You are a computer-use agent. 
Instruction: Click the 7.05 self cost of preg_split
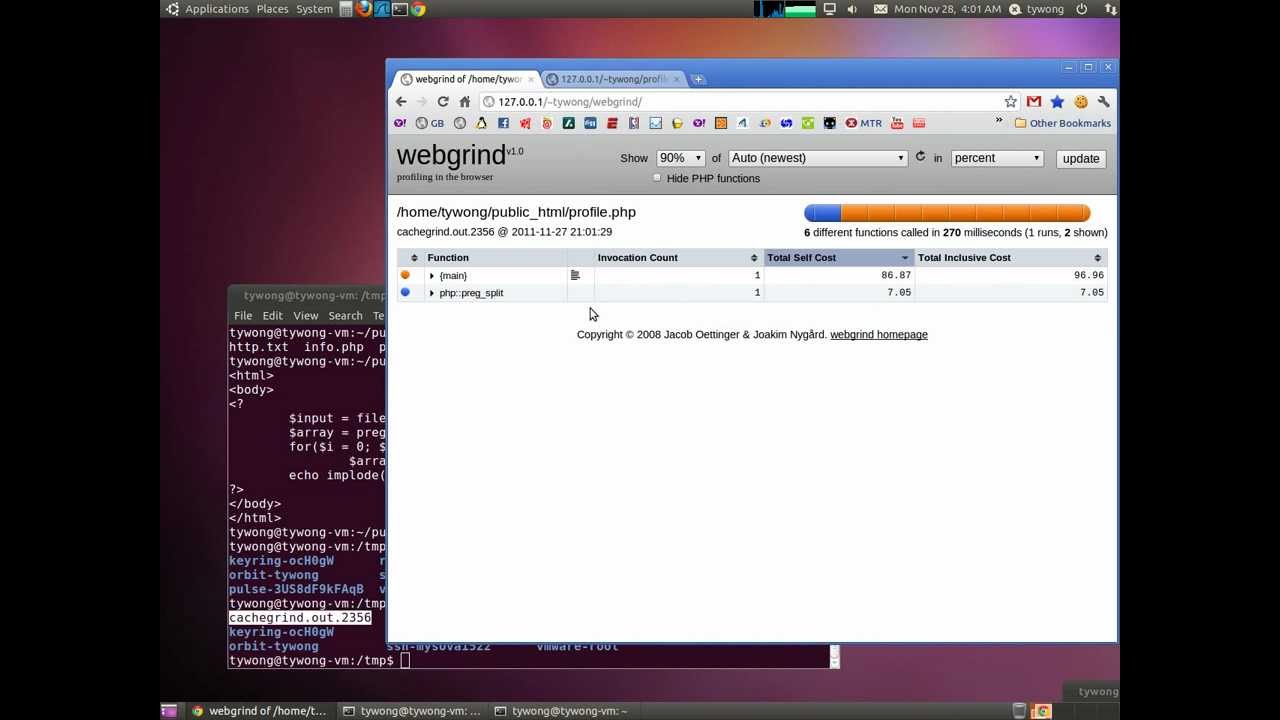click(x=898, y=293)
